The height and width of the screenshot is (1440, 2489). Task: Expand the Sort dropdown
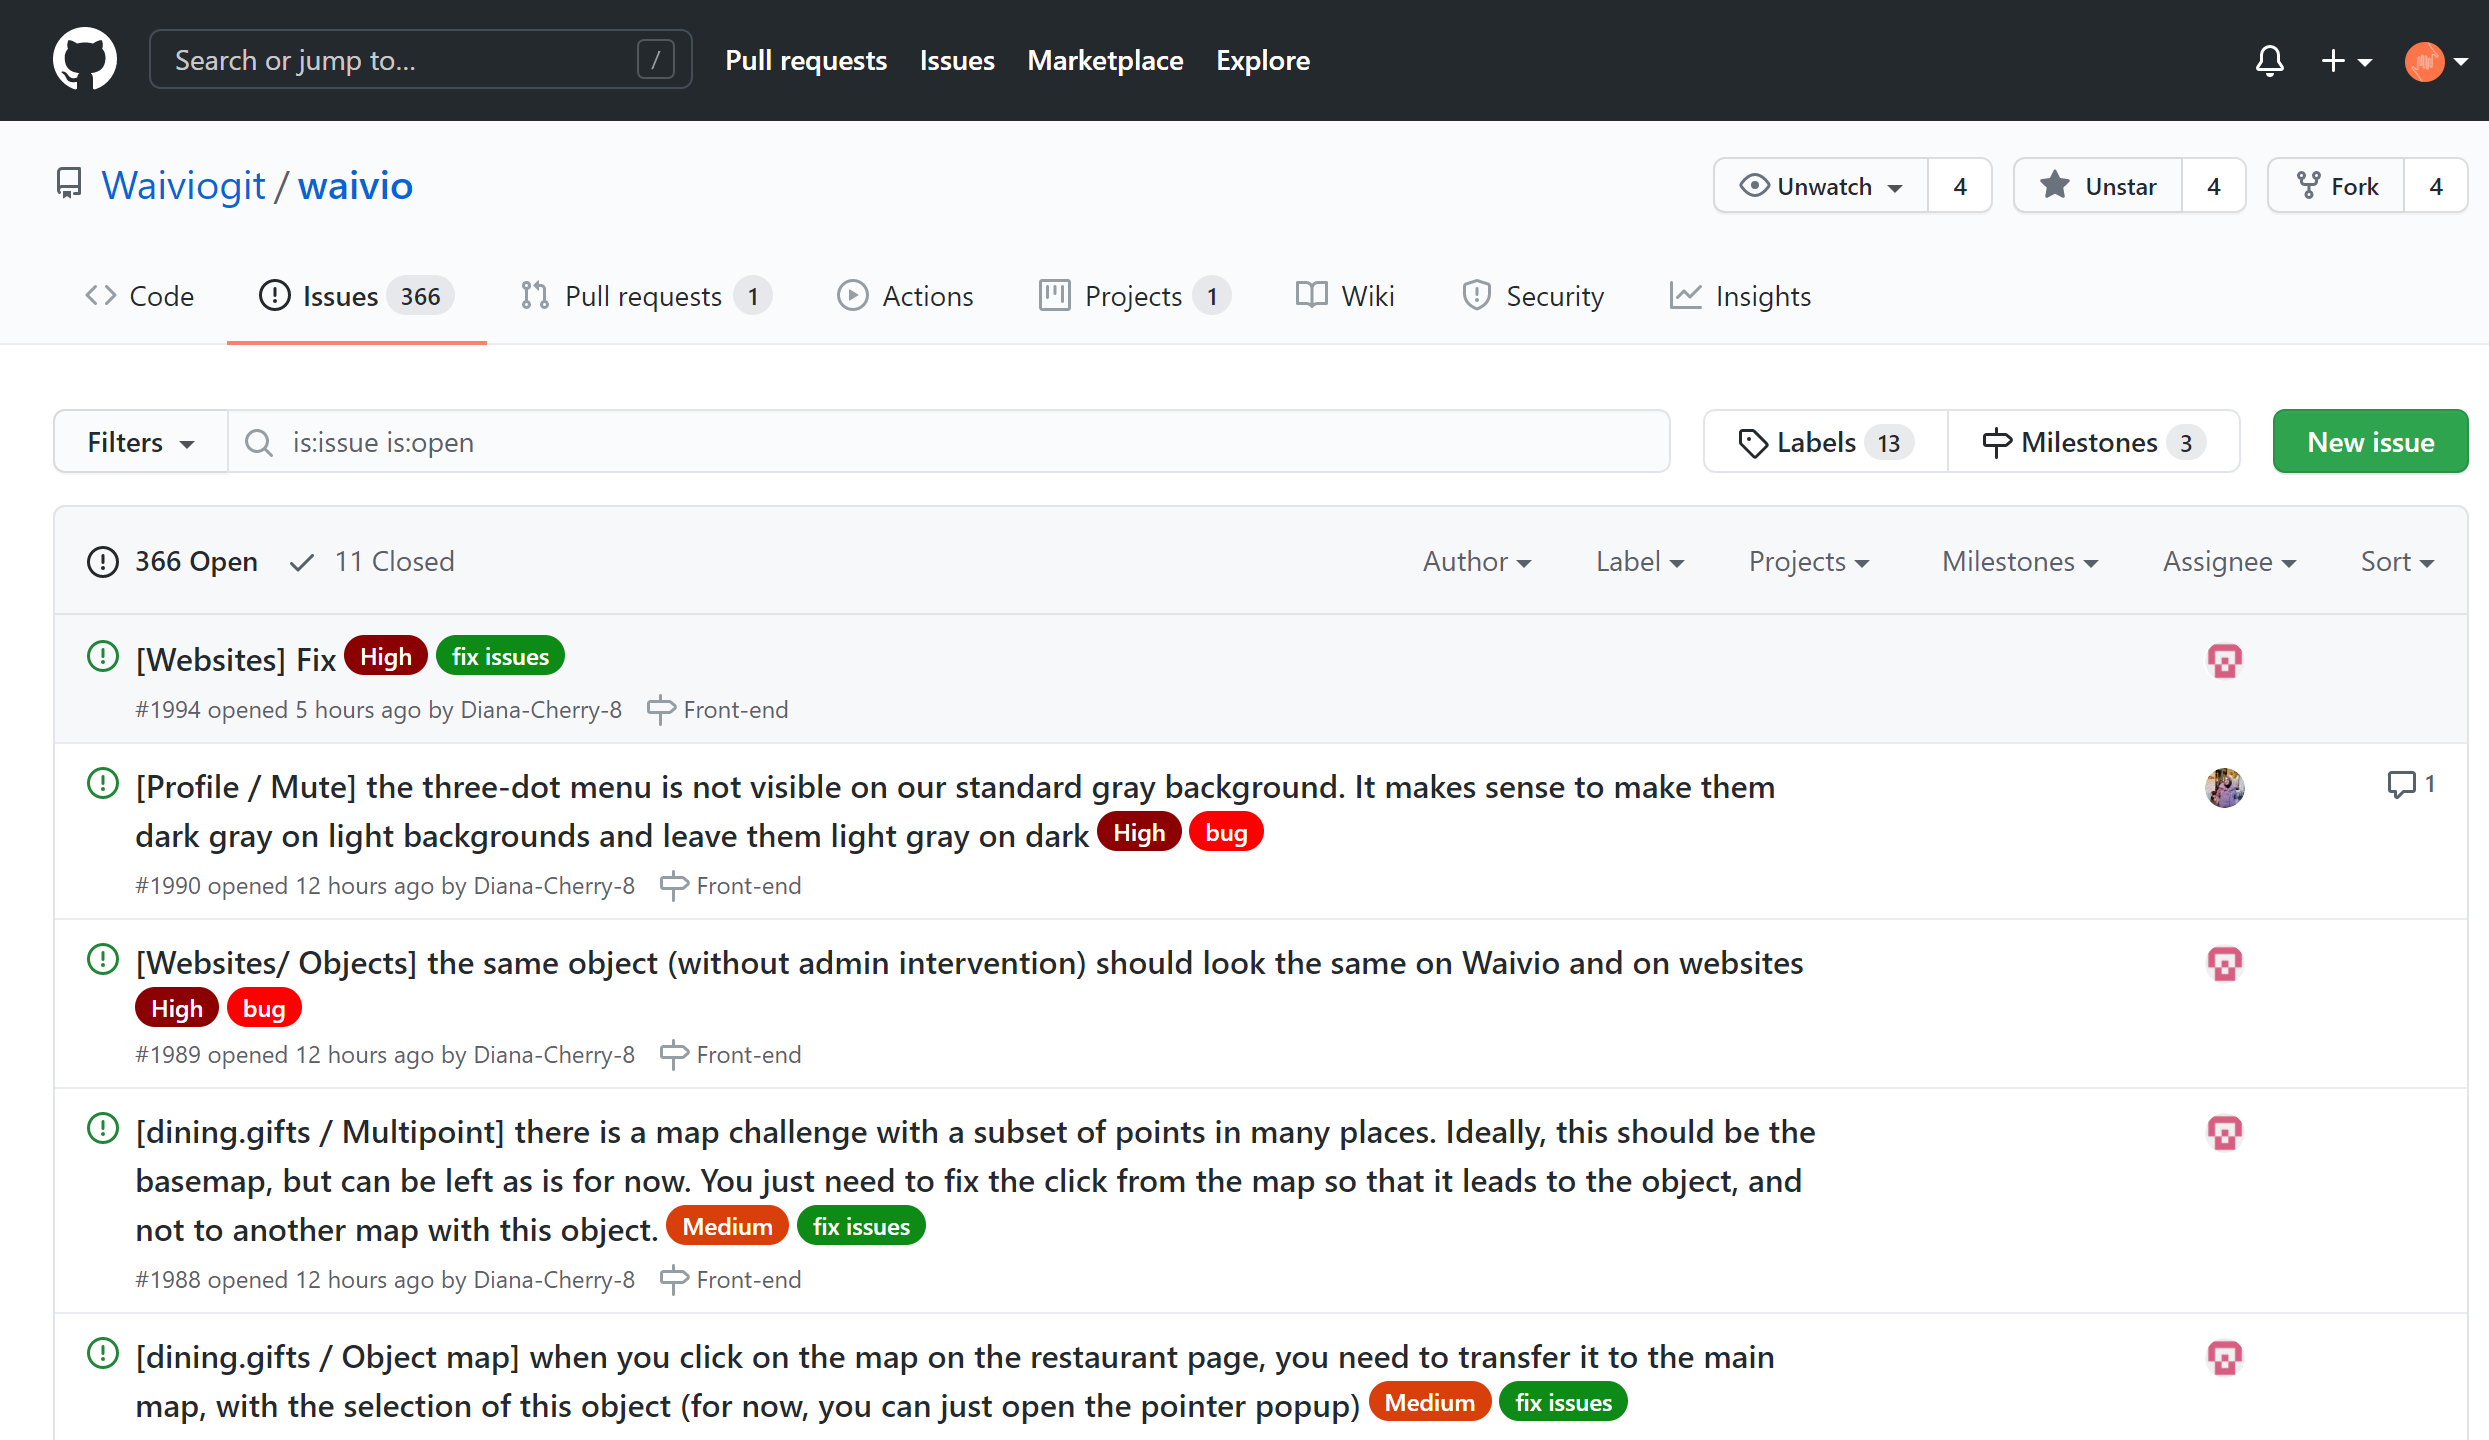[2397, 562]
